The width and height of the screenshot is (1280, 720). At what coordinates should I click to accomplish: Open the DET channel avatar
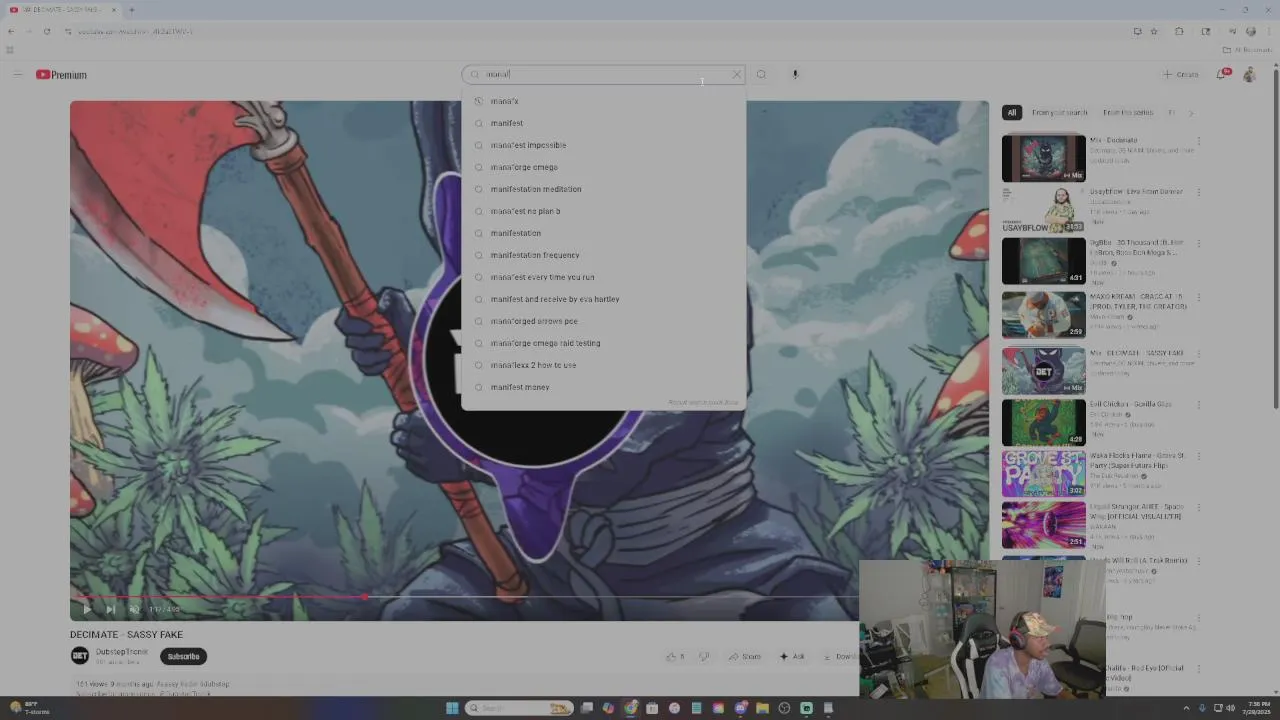[80, 656]
